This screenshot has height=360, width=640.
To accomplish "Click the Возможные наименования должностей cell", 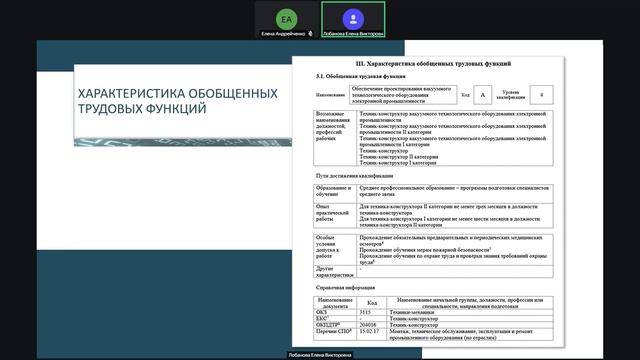I will 335,138.
